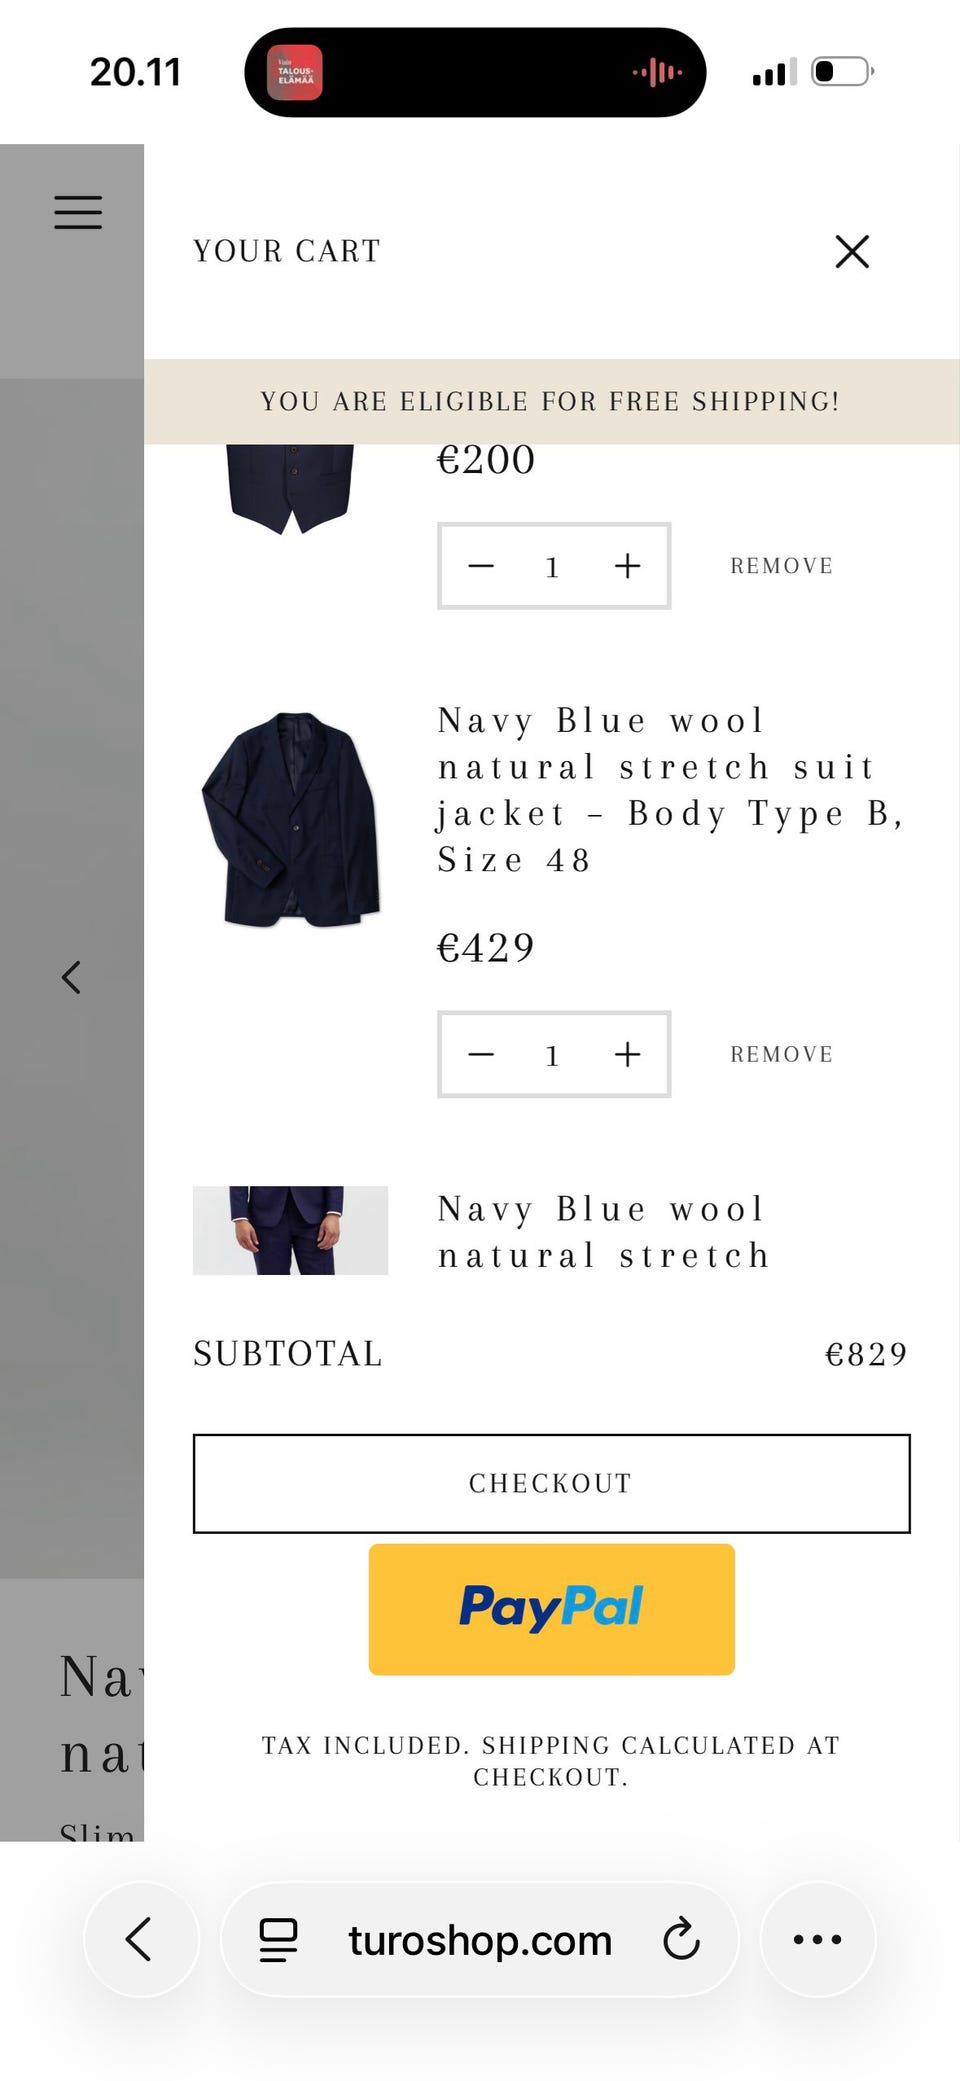Increase vest quantity with plus
Screen dimensions: 960x2081
tap(627, 566)
